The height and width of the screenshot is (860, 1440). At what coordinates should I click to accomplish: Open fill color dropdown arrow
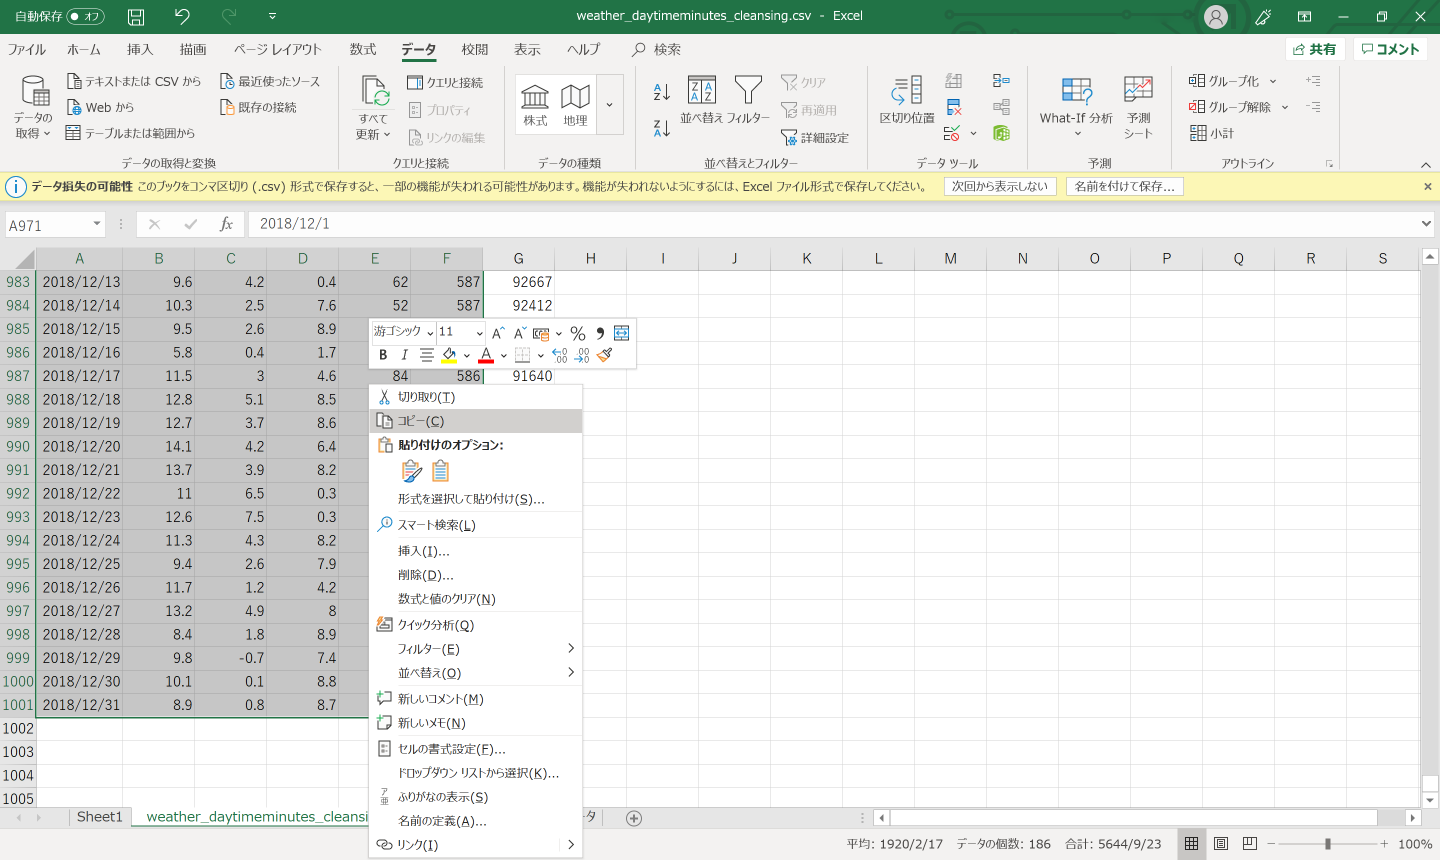click(x=466, y=355)
